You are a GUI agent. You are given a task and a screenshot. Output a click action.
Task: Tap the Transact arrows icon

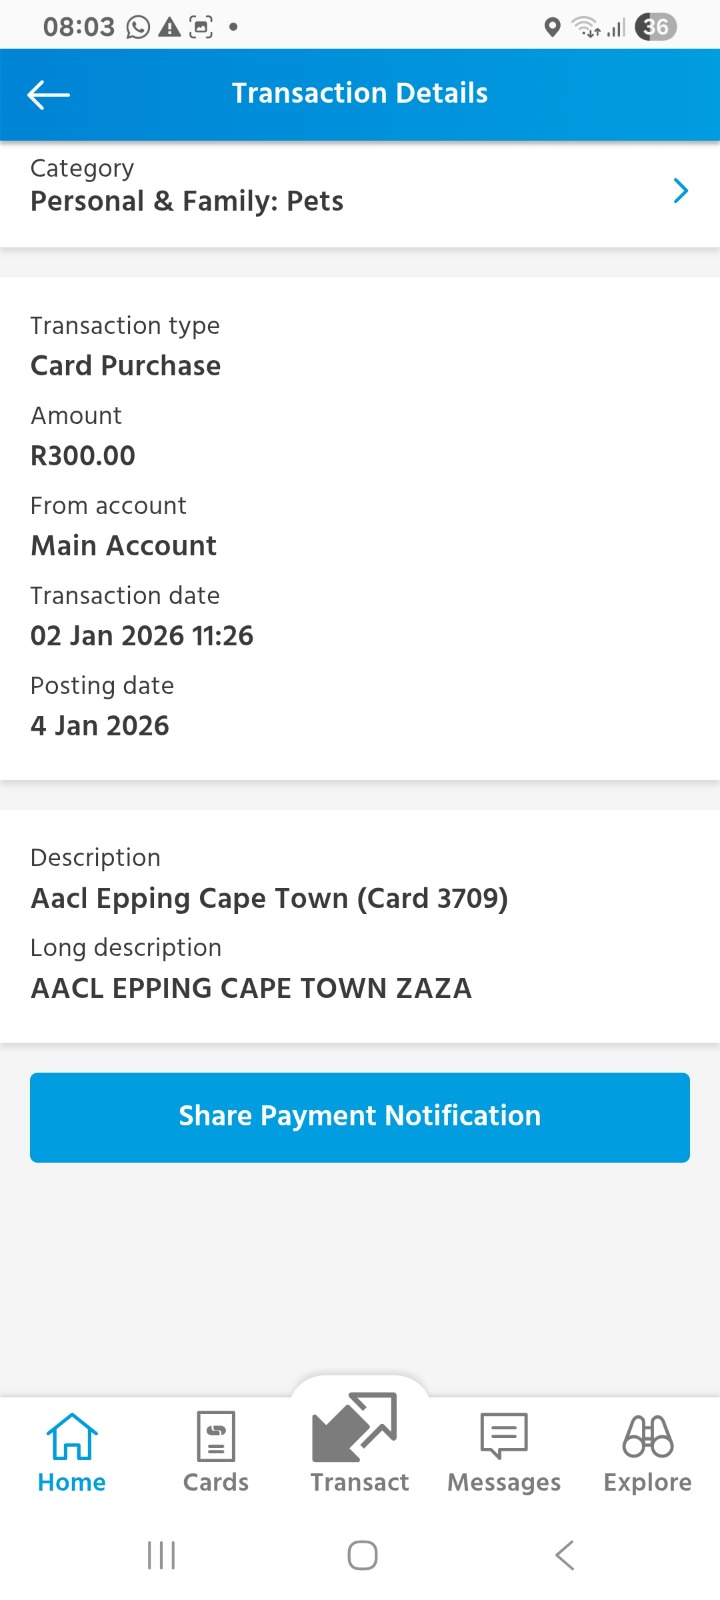(x=355, y=1428)
